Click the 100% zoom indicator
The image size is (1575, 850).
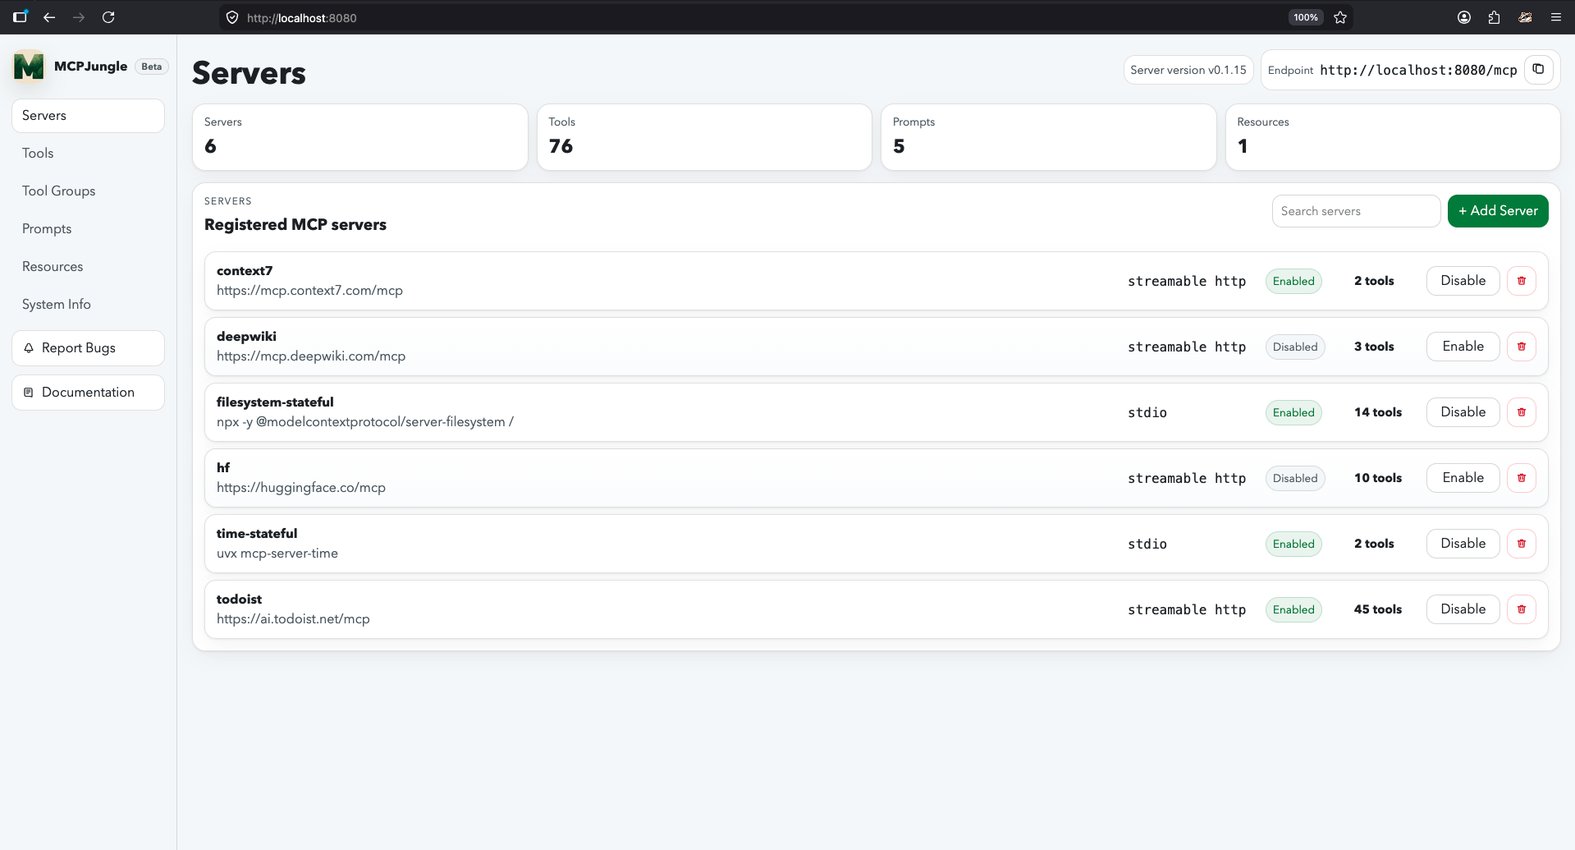1305,17
